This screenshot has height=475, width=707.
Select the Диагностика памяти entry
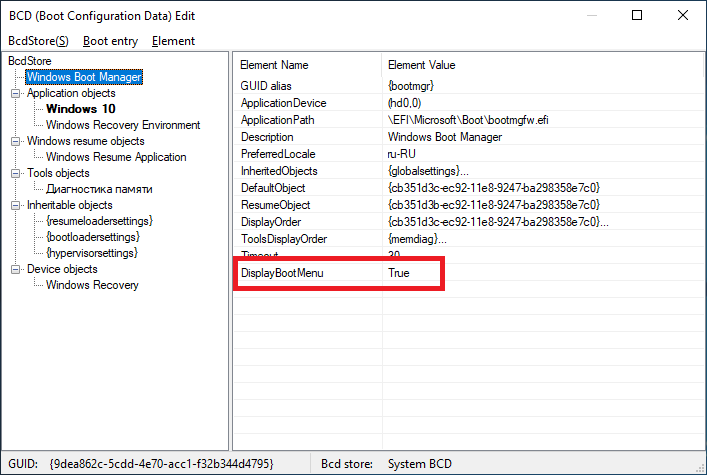pyautogui.click(x=99, y=189)
